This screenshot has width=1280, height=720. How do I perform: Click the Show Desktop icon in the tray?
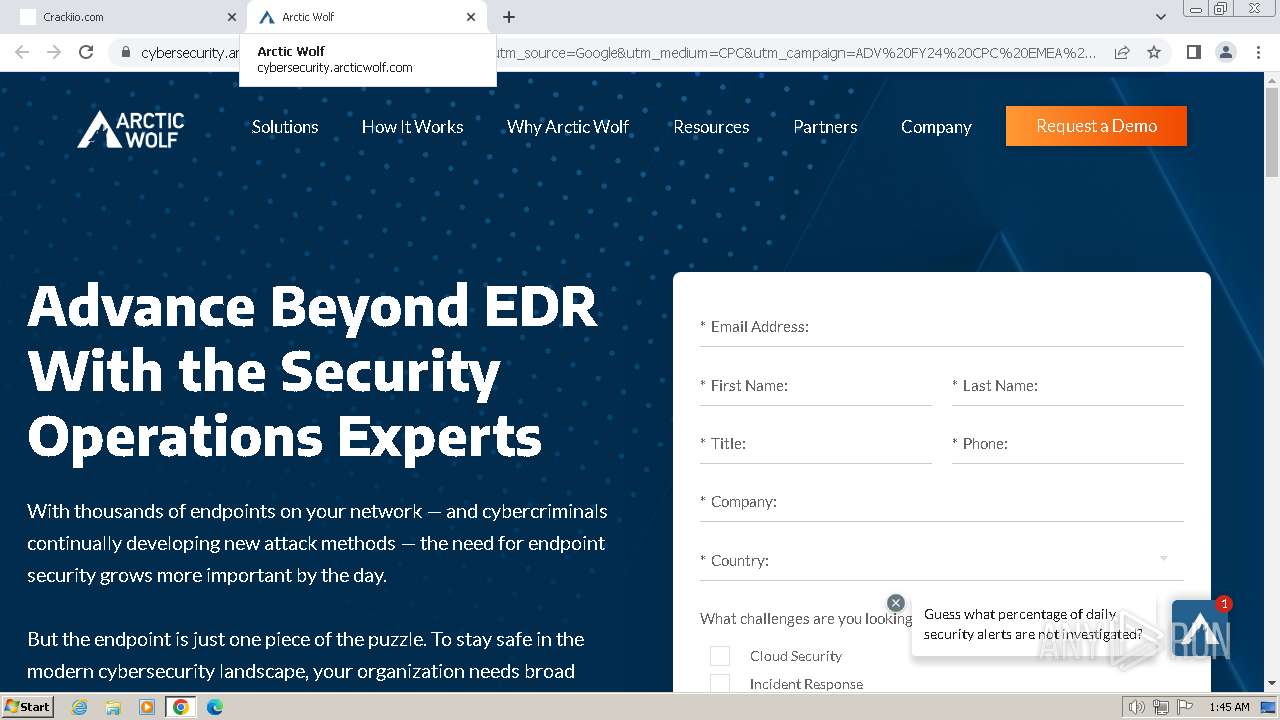[1268, 707]
